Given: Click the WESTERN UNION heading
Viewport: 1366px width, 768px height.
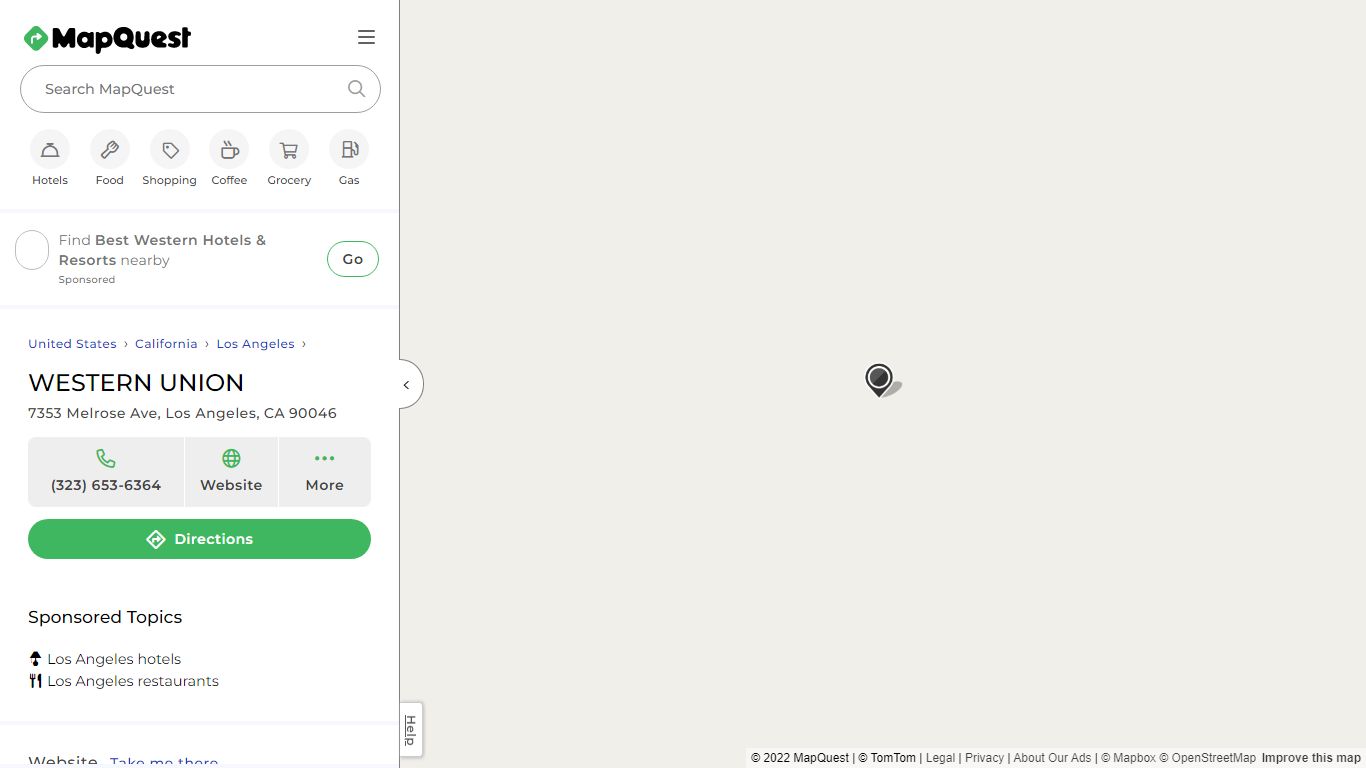Looking at the screenshot, I should click(136, 383).
